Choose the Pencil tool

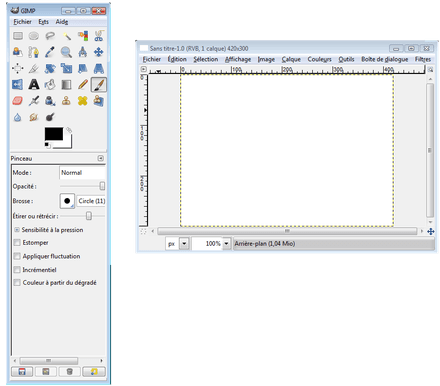(x=83, y=85)
